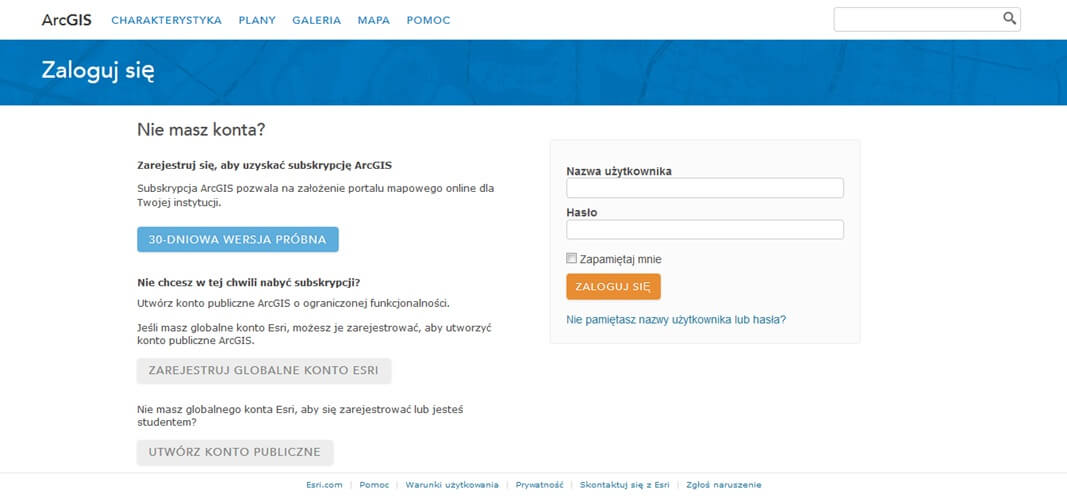Click the Nie masz konta? heading
The width and height of the screenshot is (1067, 501).
click(201, 130)
